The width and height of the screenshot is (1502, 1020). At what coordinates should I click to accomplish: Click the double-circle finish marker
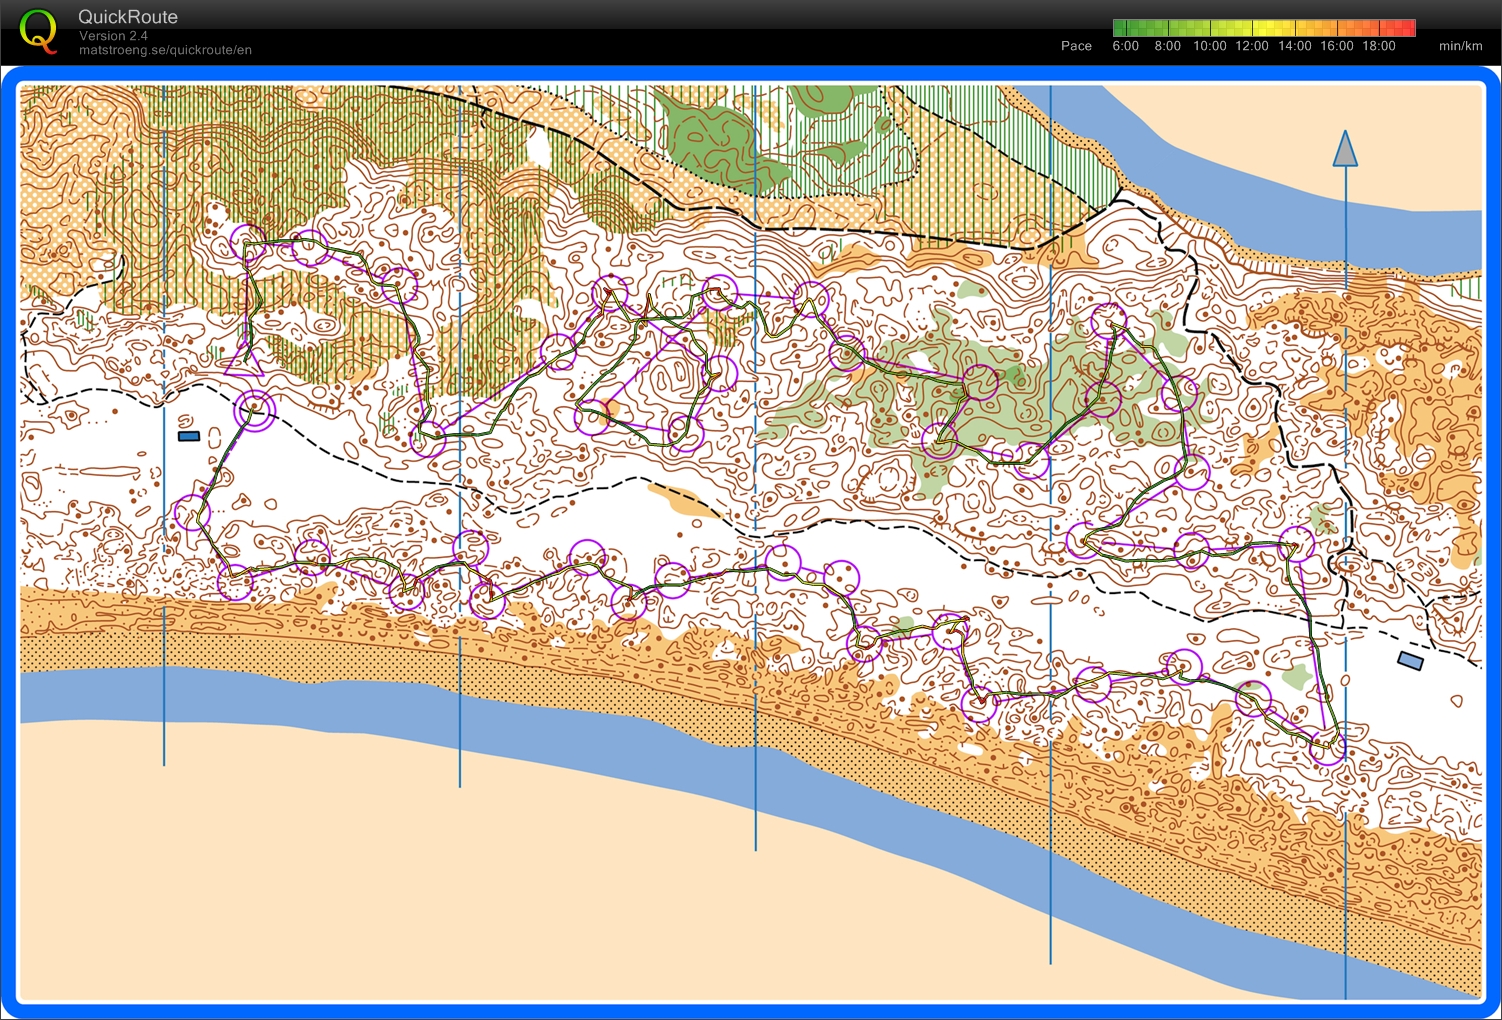(x=255, y=410)
